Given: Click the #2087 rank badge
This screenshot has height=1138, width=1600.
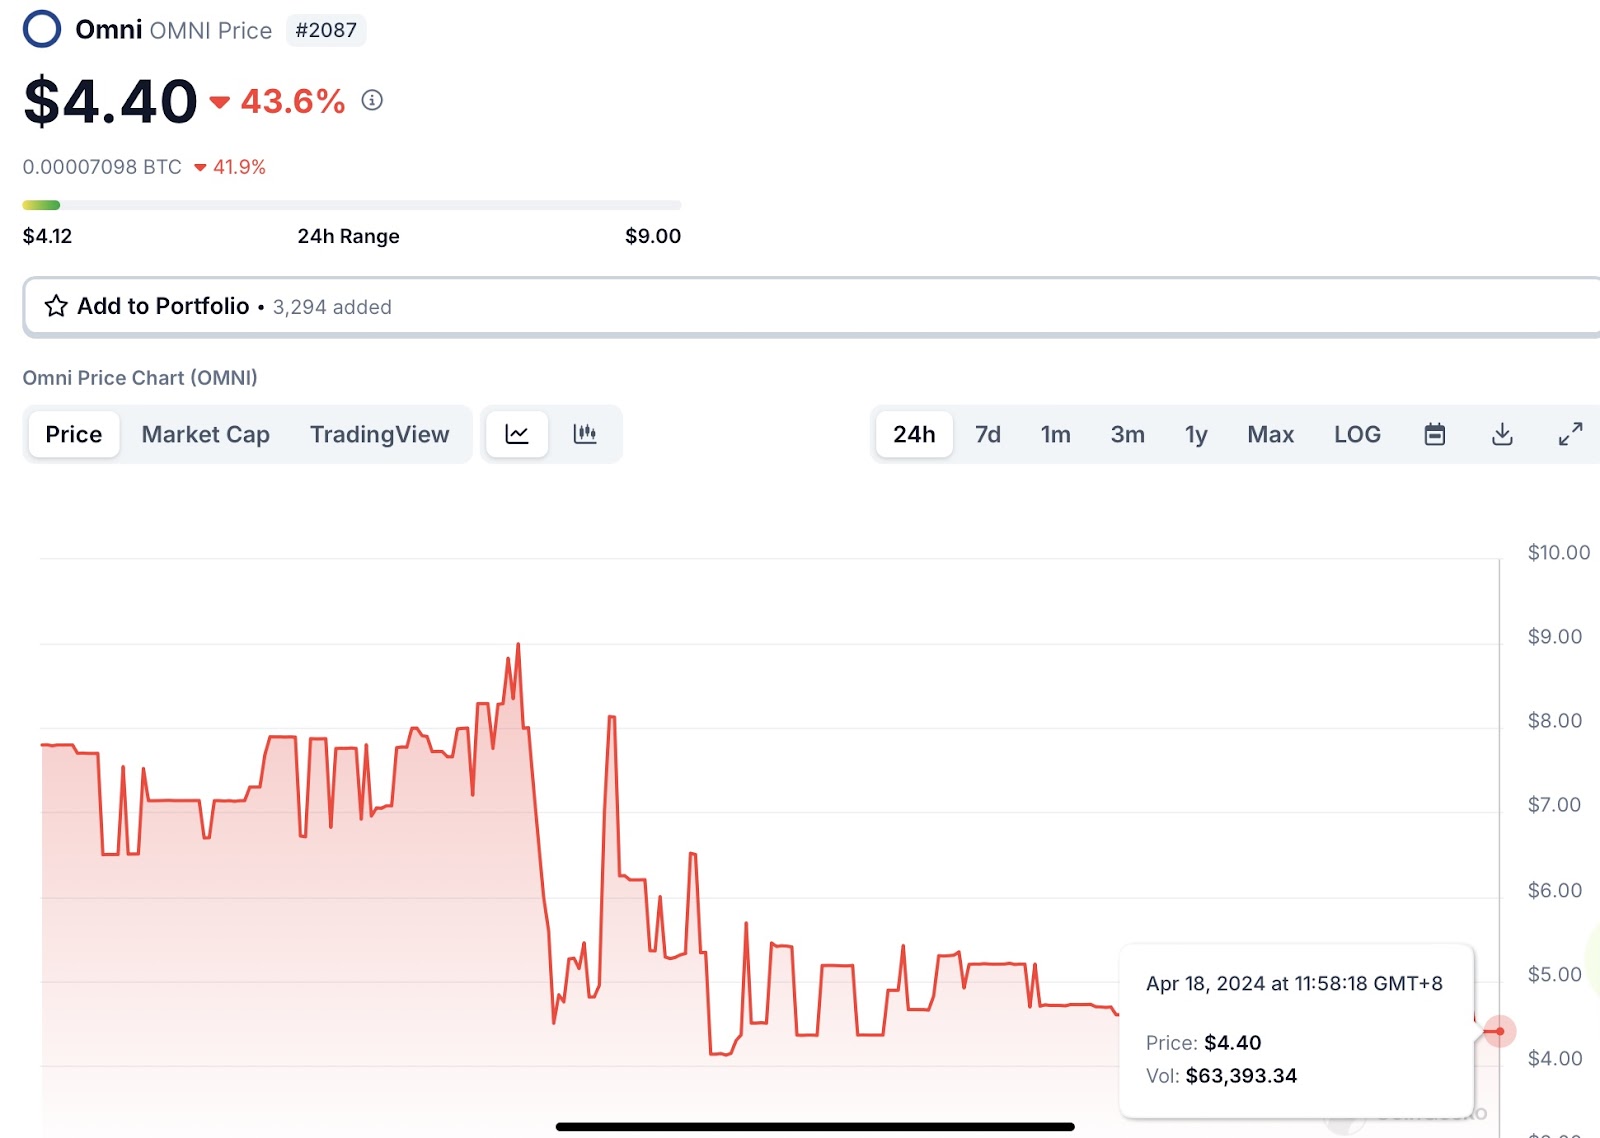Looking at the screenshot, I should pos(327,30).
